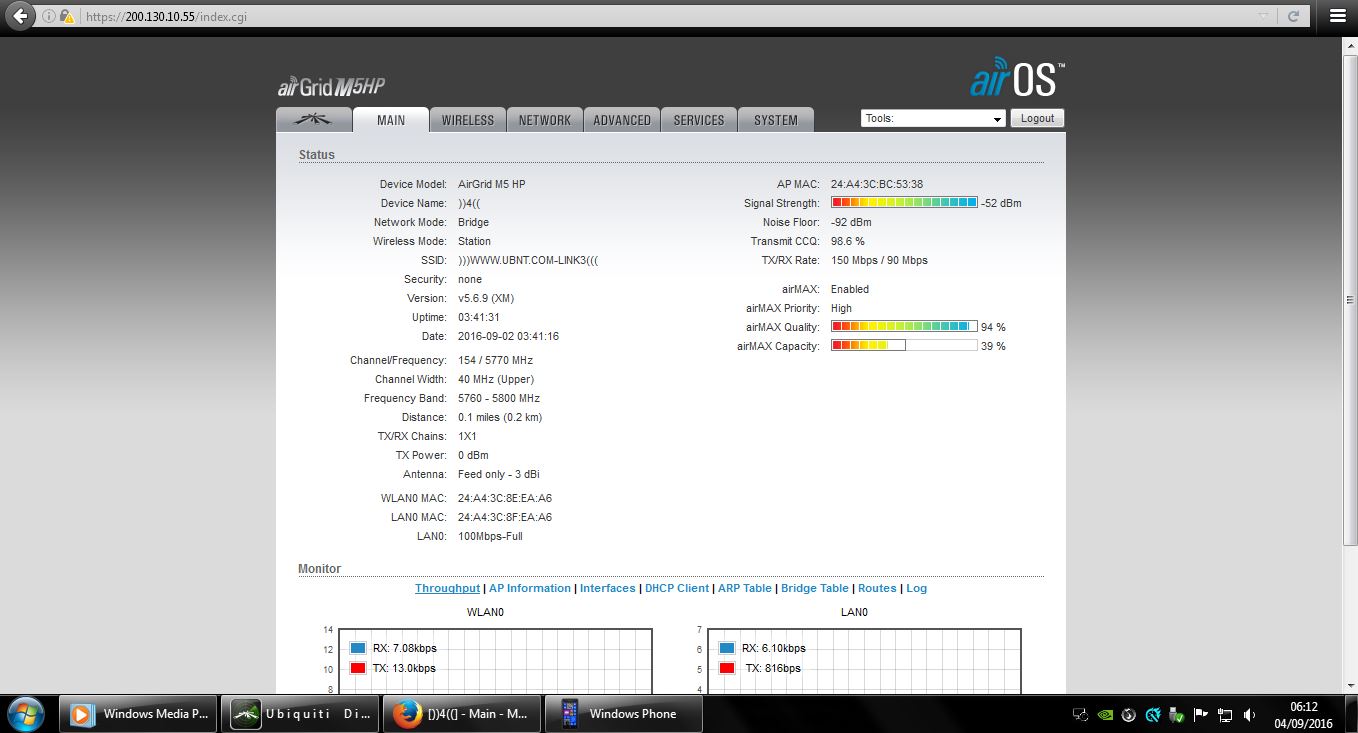Open the Ubiquiti logo tab
The height and width of the screenshot is (733, 1358).
[x=314, y=119]
